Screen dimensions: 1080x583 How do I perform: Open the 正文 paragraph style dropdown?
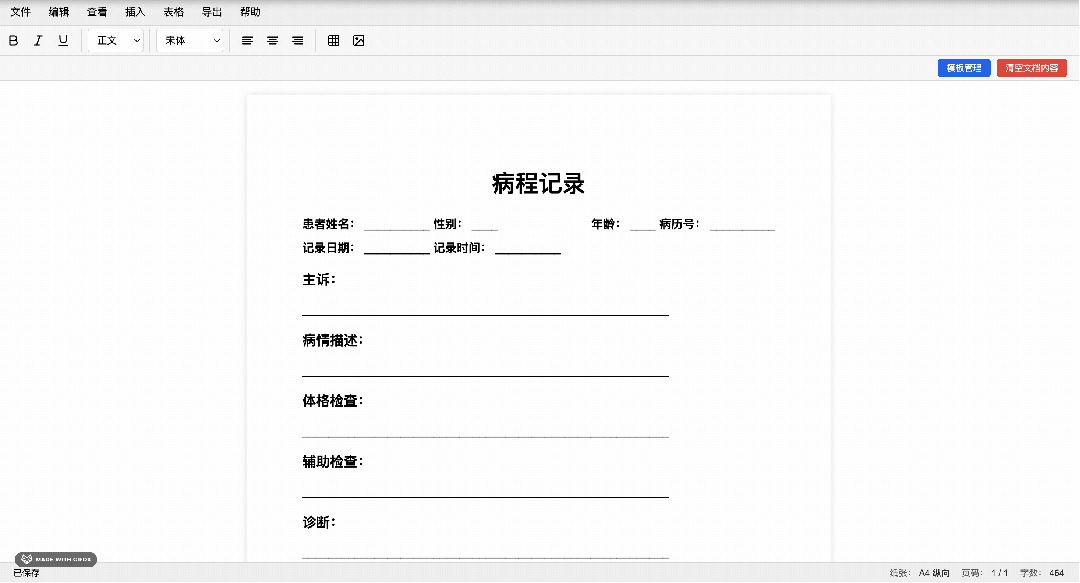click(x=116, y=41)
